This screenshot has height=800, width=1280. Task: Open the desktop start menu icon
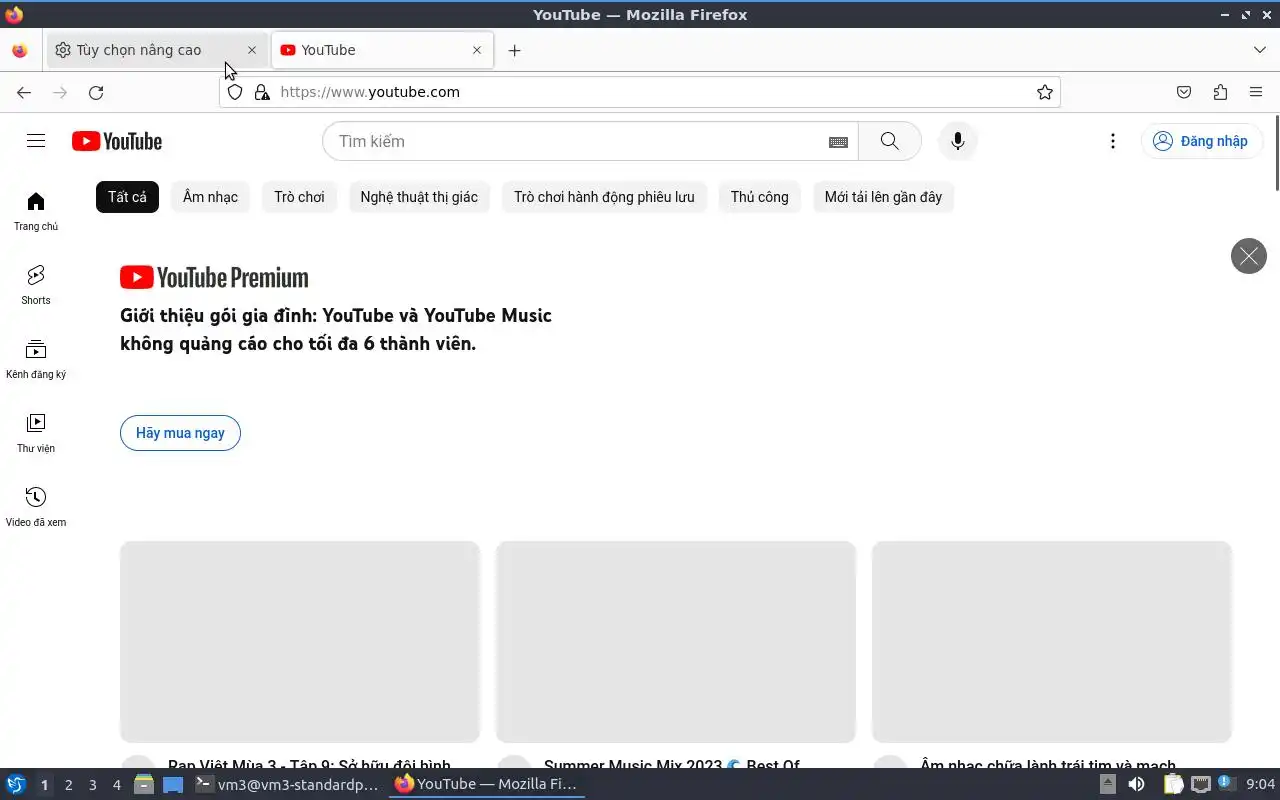15,784
